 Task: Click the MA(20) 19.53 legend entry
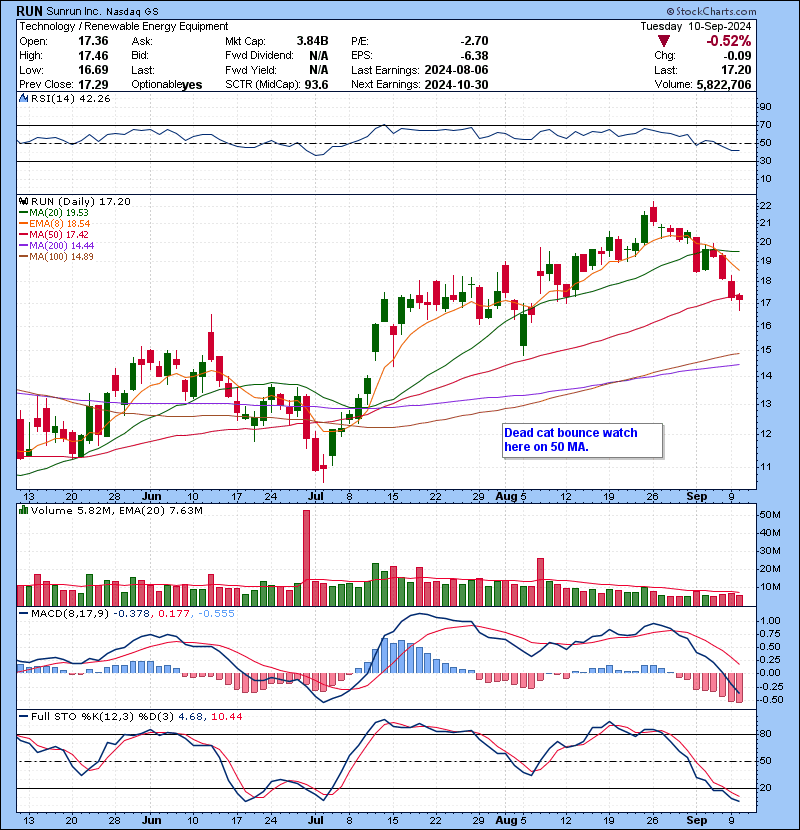click(54, 212)
